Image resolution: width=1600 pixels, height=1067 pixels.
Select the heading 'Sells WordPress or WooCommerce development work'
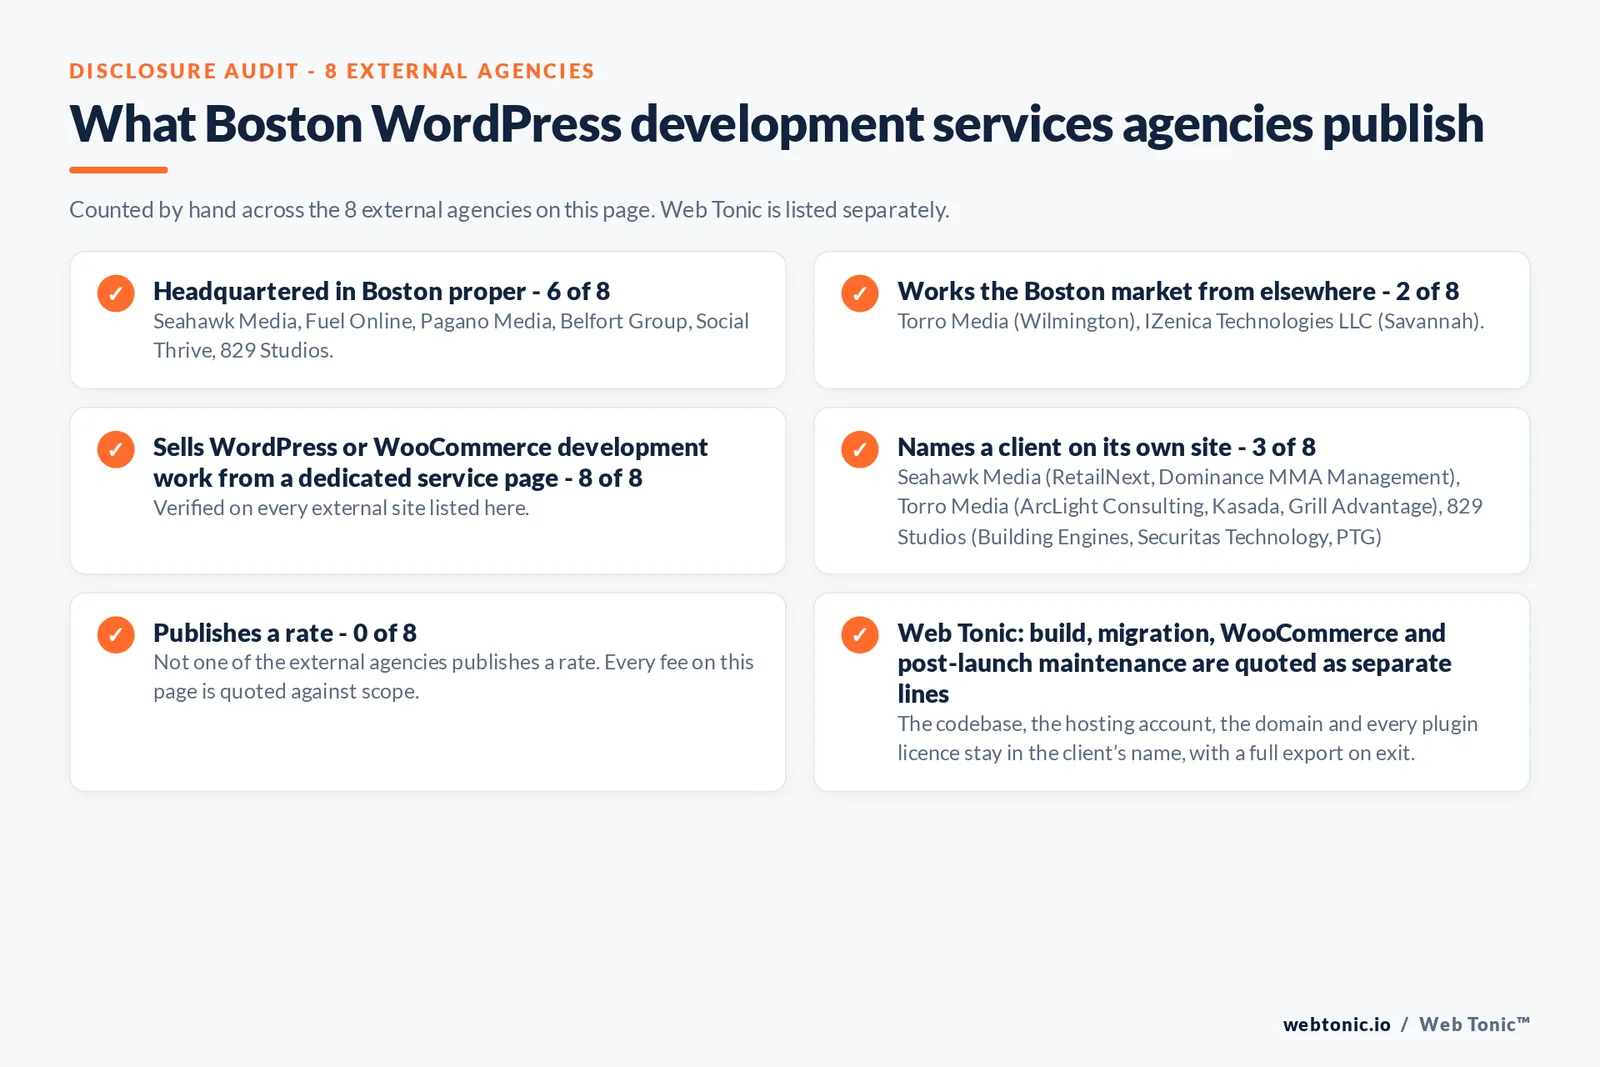430,462
